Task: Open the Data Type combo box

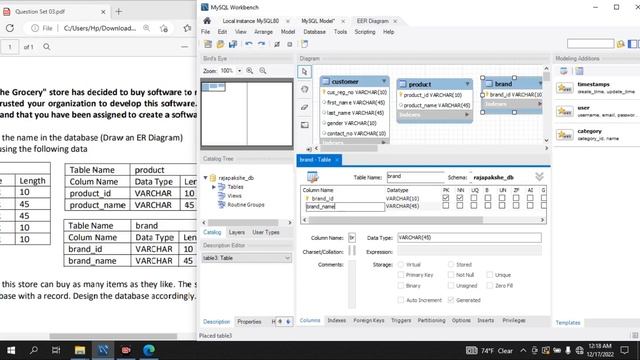Action: (x=469, y=238)
